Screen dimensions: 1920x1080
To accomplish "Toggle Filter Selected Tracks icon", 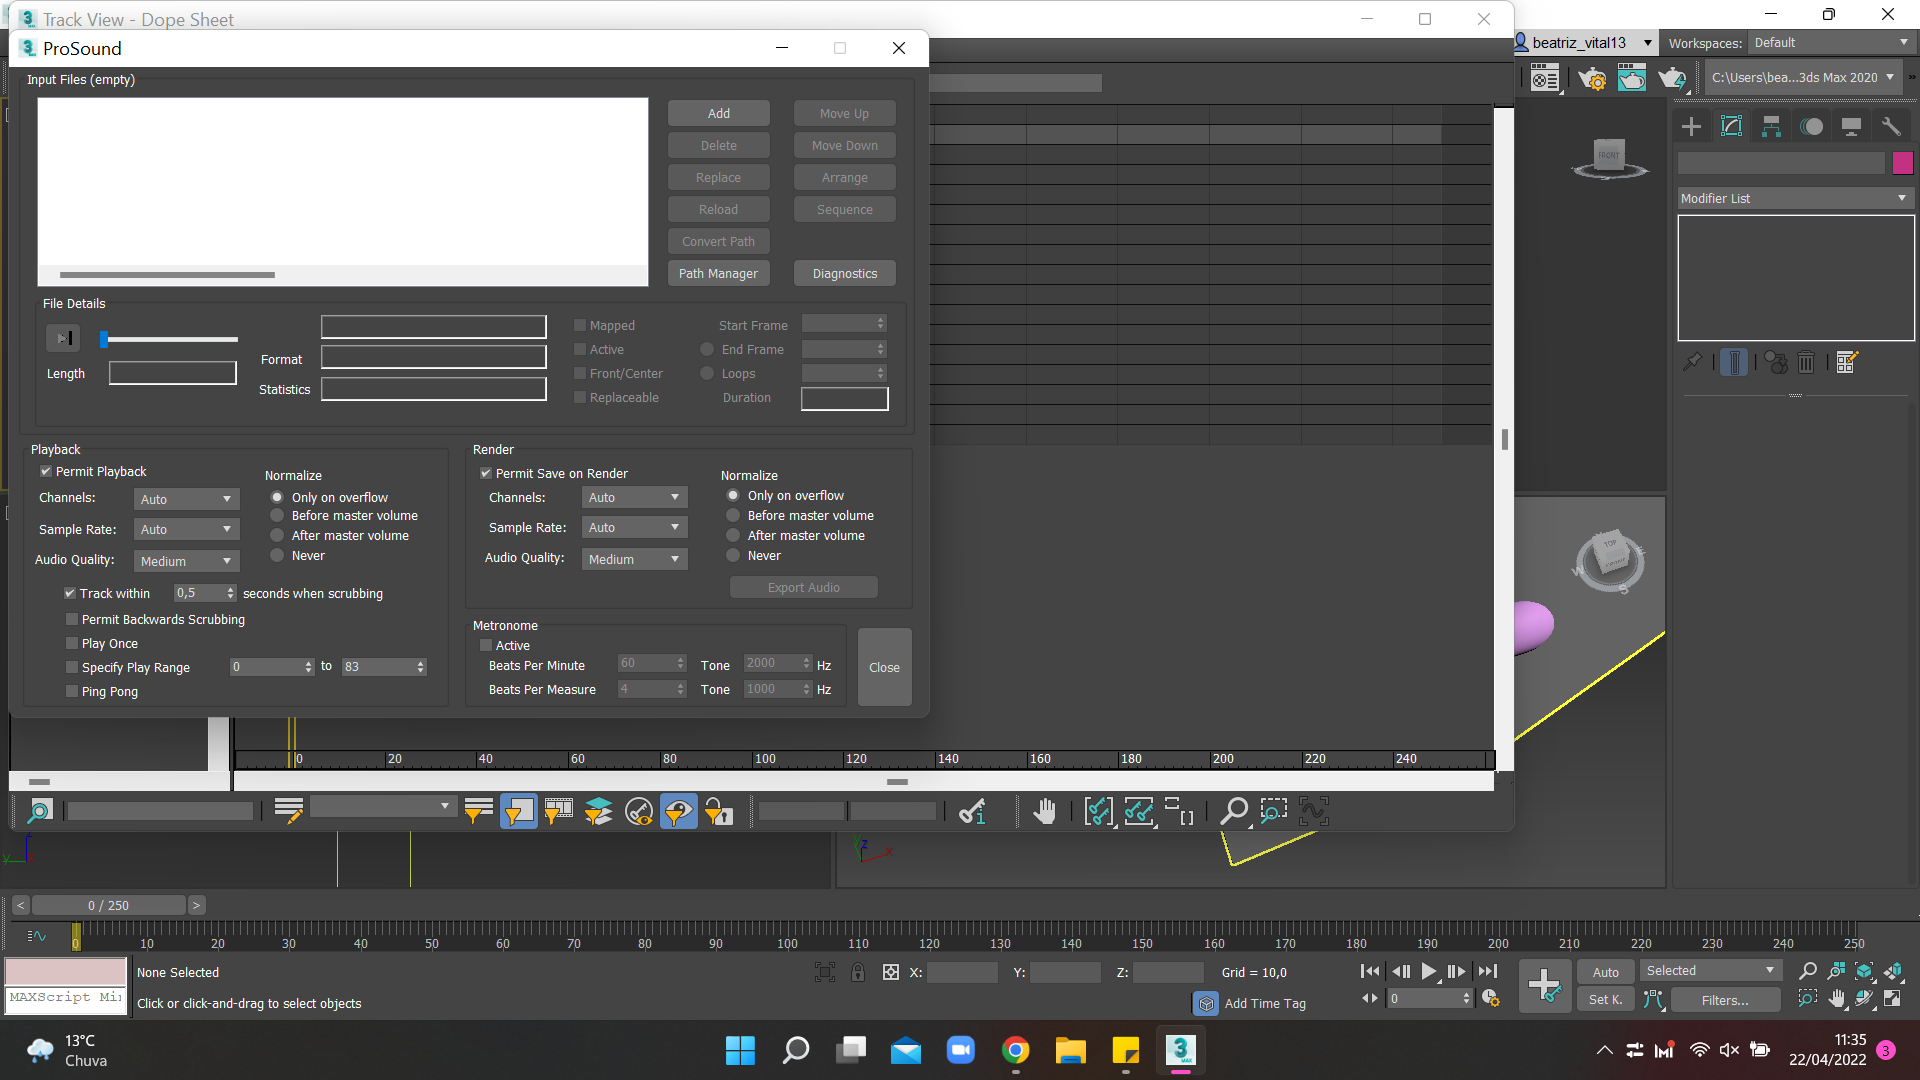I will (x=479, y=811).
